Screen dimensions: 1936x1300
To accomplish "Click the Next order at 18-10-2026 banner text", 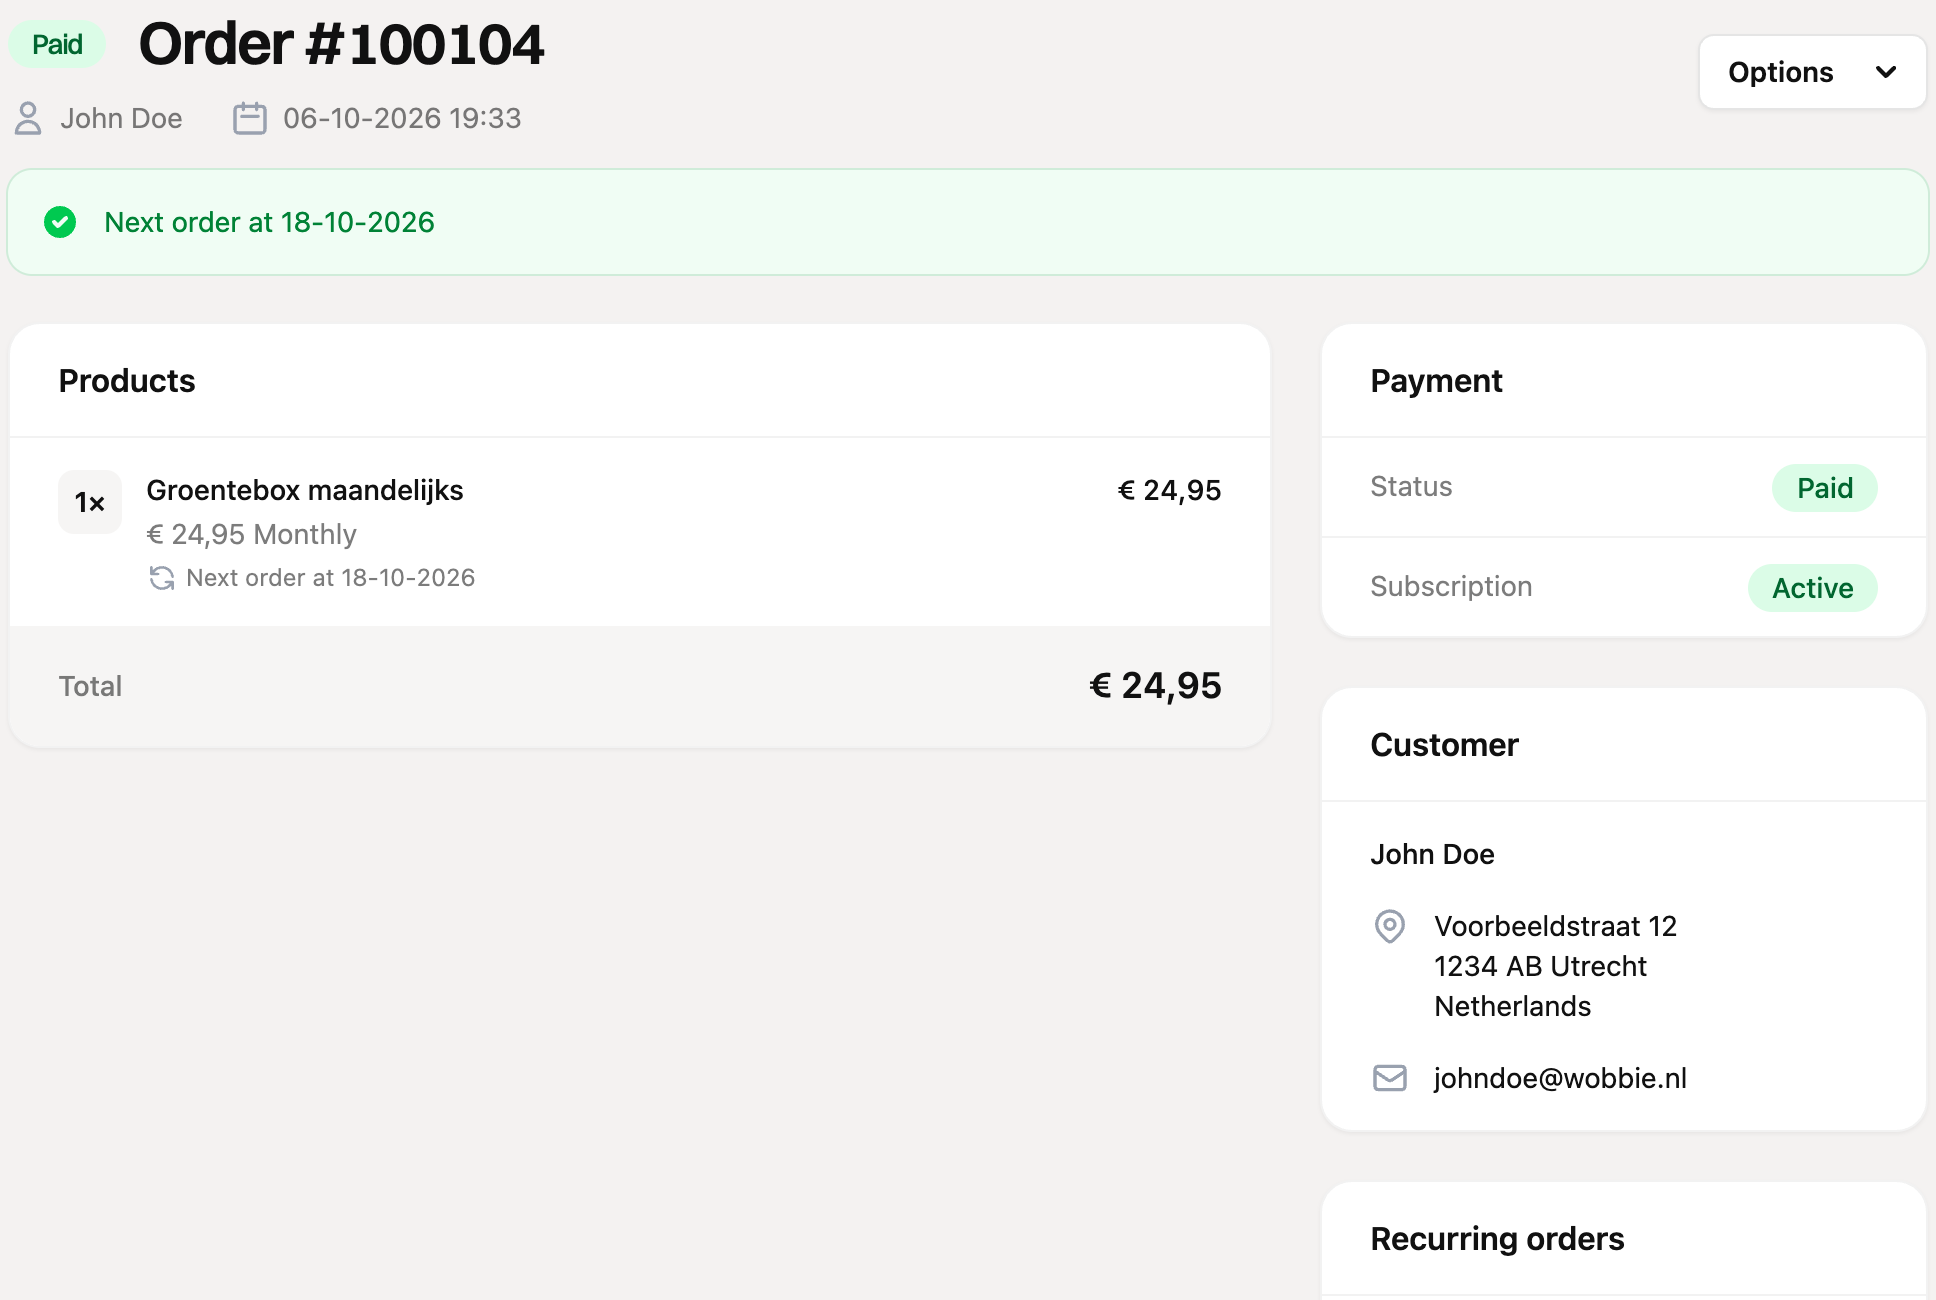I will pos(270,222).
